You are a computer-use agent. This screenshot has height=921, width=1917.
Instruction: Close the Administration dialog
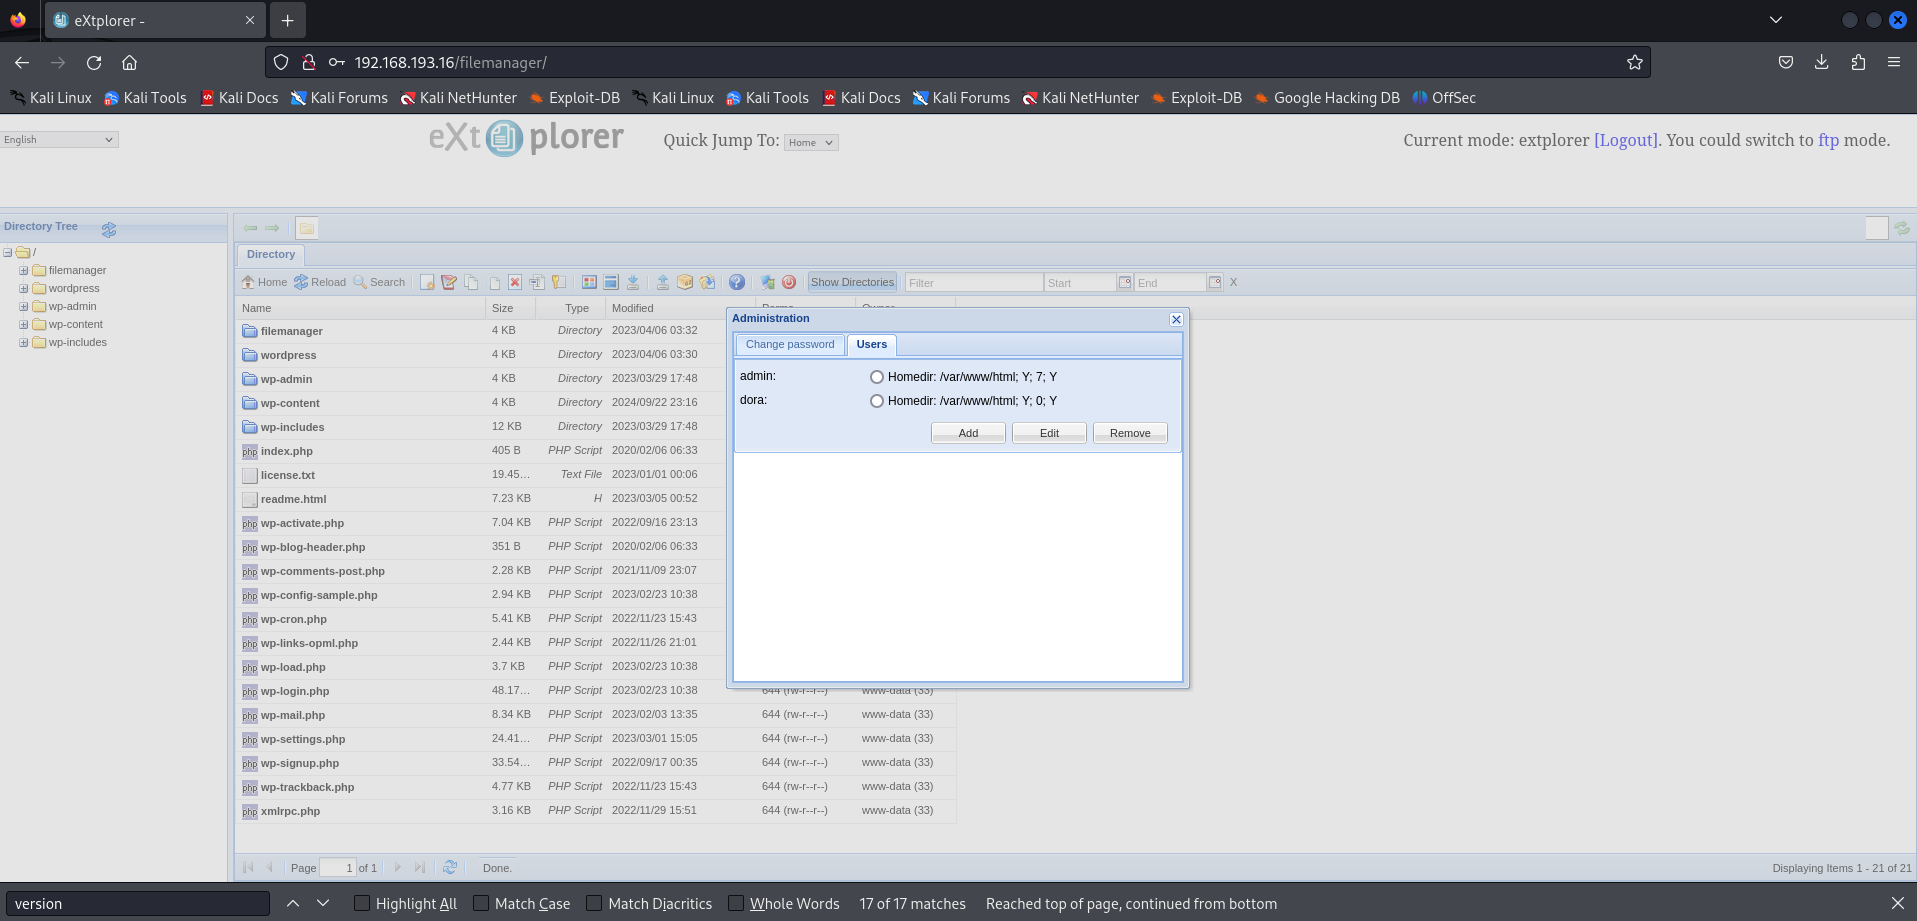[1176, 319]
